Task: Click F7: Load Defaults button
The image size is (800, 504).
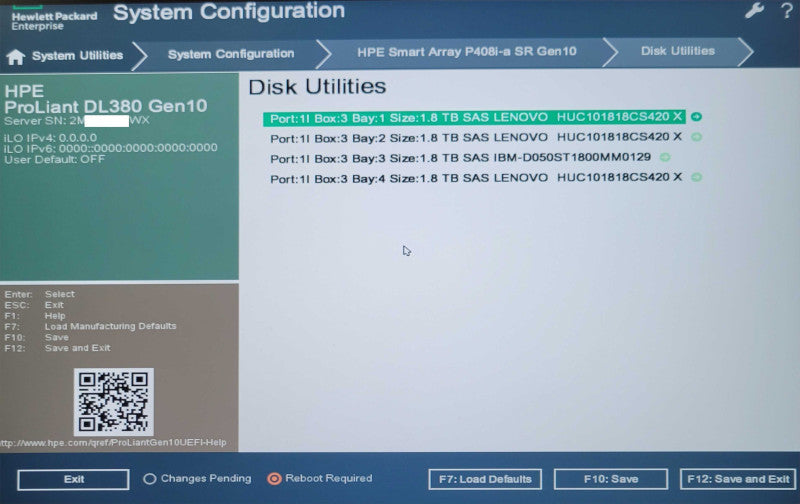Action: tap(485, 480)
